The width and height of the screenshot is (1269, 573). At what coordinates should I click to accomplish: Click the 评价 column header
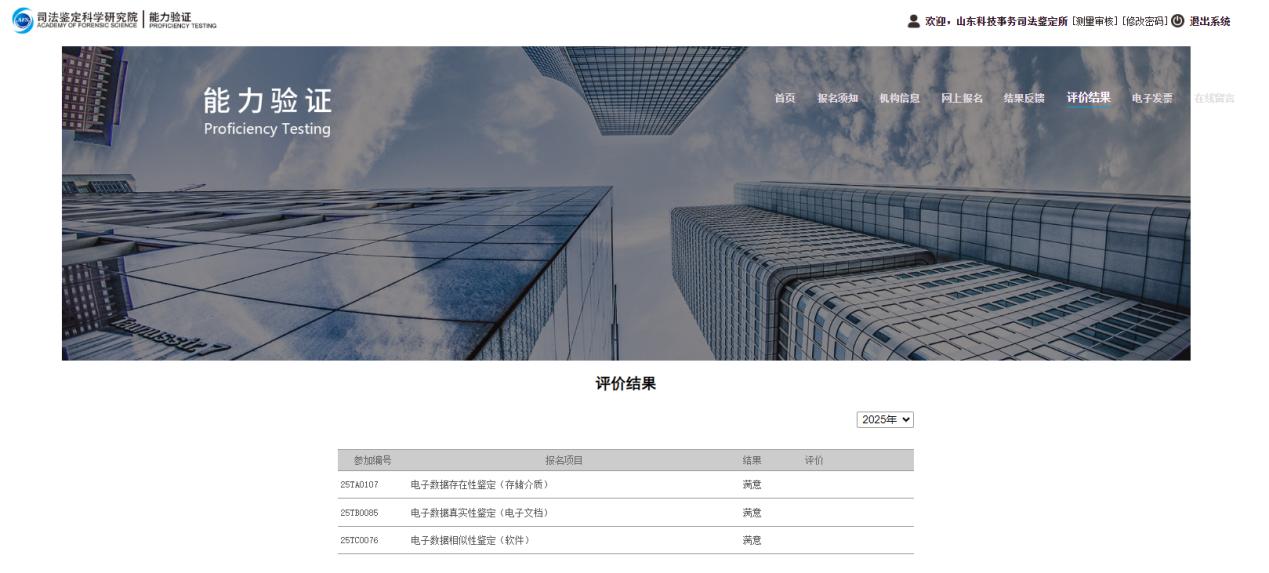point(814,460)
